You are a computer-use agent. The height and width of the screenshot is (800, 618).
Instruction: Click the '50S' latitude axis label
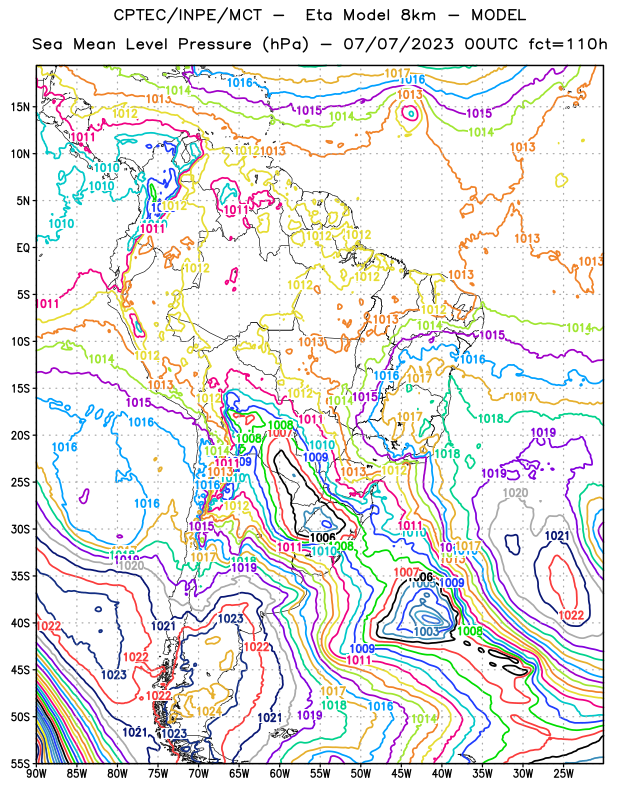pyautogui.click(x=20, y=717)
